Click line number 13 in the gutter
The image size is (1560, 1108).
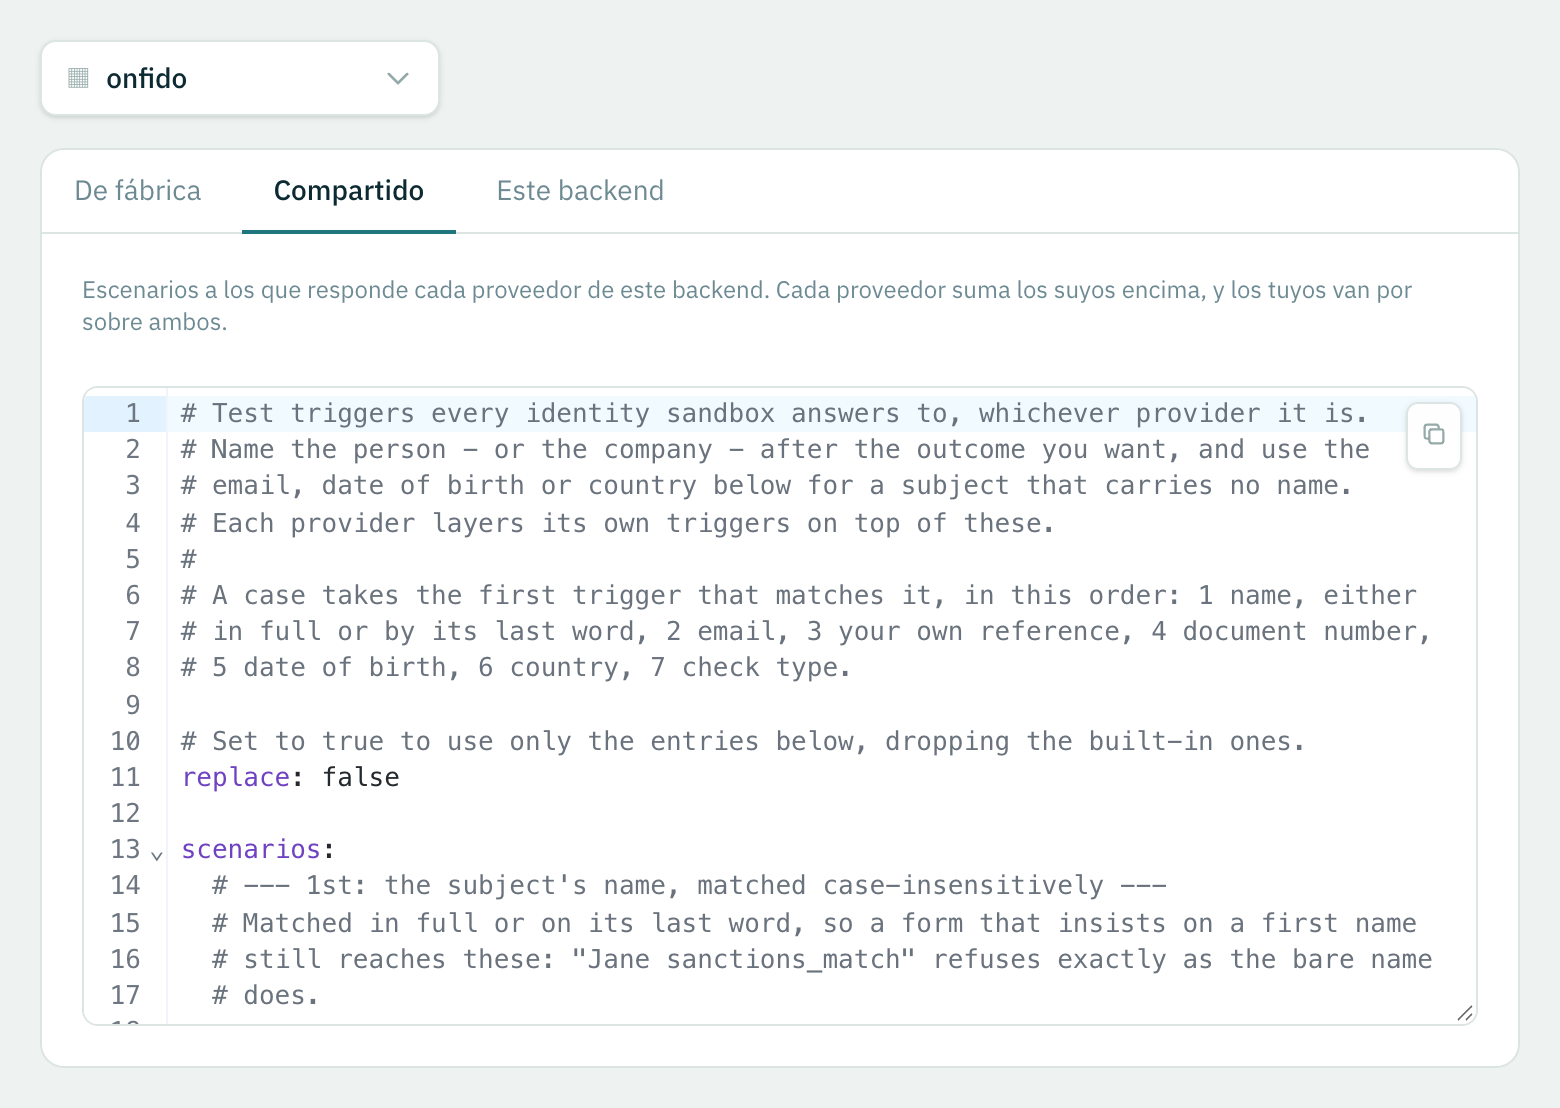[125, 849]
